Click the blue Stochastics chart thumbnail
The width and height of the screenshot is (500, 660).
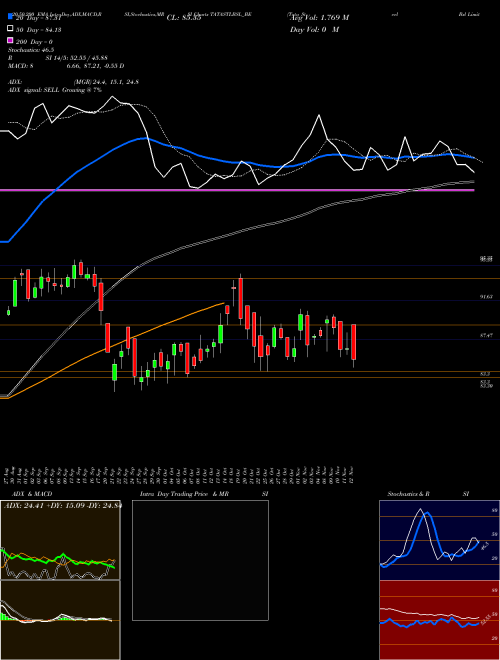[x=439, y=540]
